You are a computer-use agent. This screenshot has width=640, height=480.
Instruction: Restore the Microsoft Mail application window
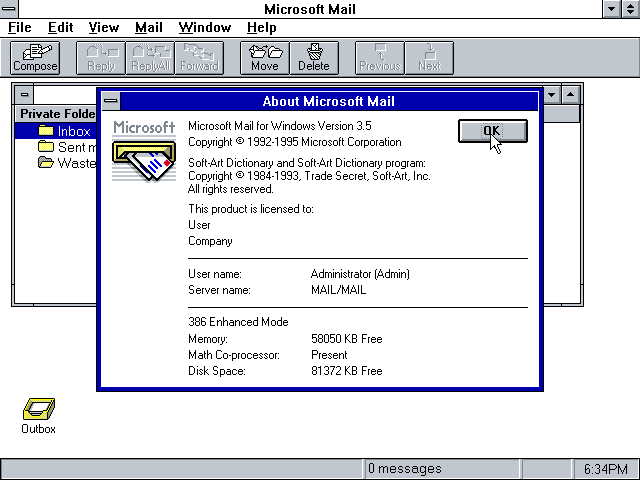(631, 9)
